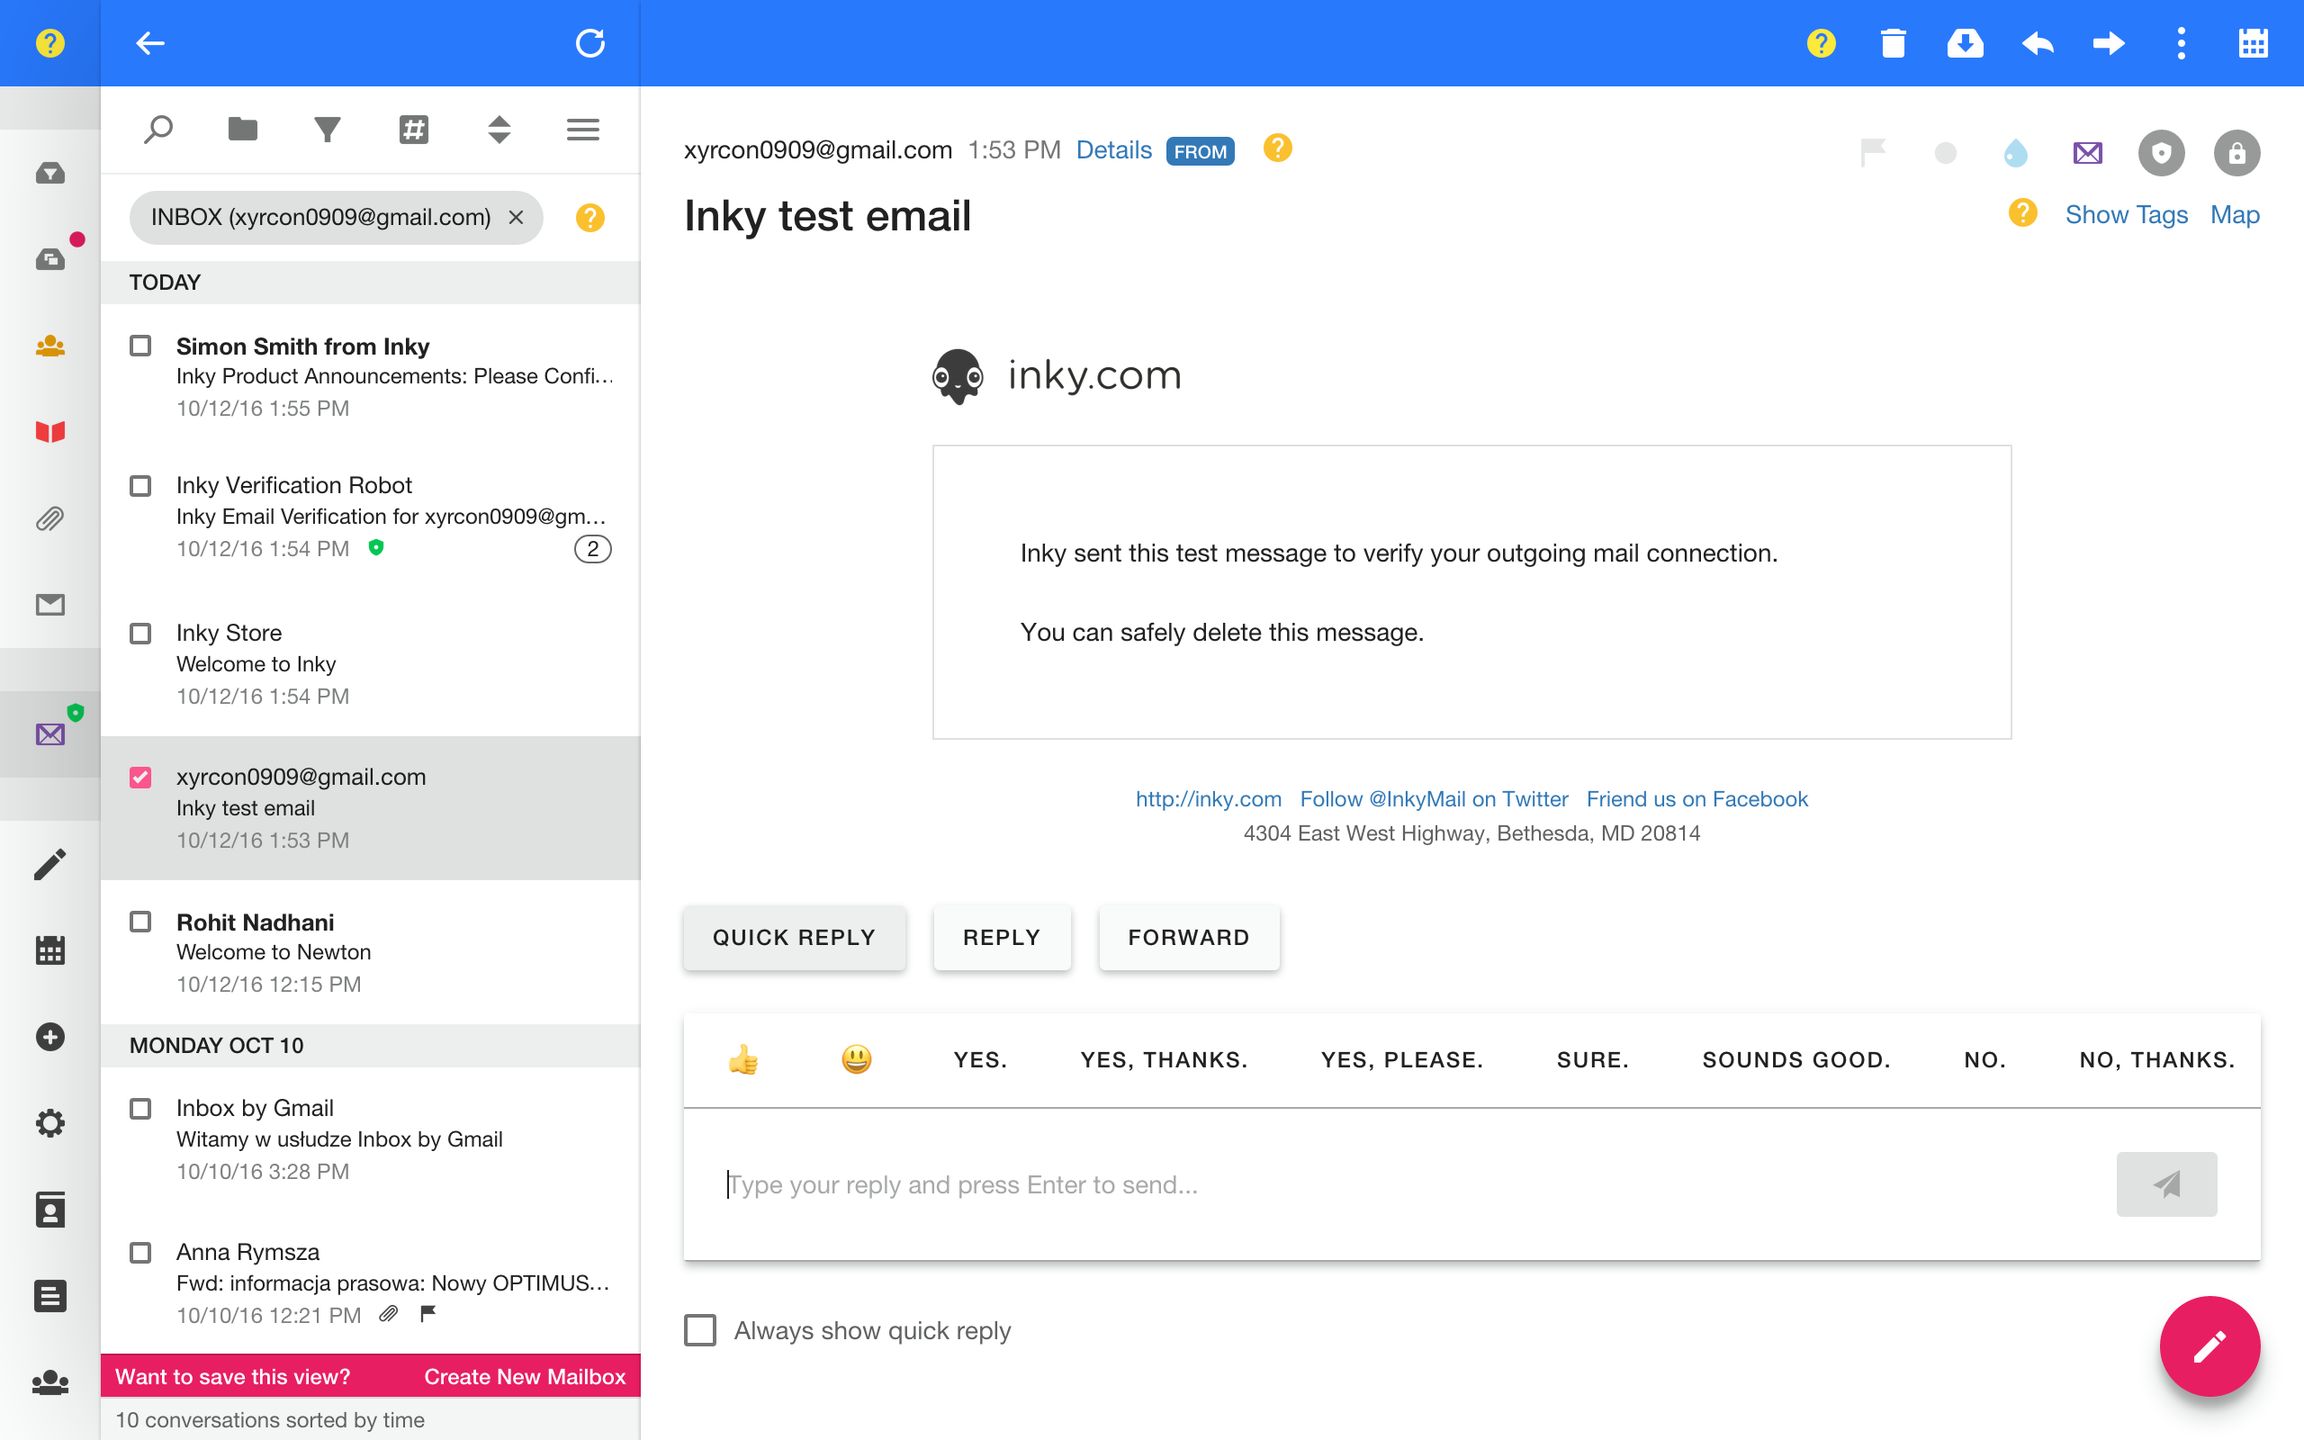Expand message Details link
2304x1440 pixels.
pos(1113,150)
